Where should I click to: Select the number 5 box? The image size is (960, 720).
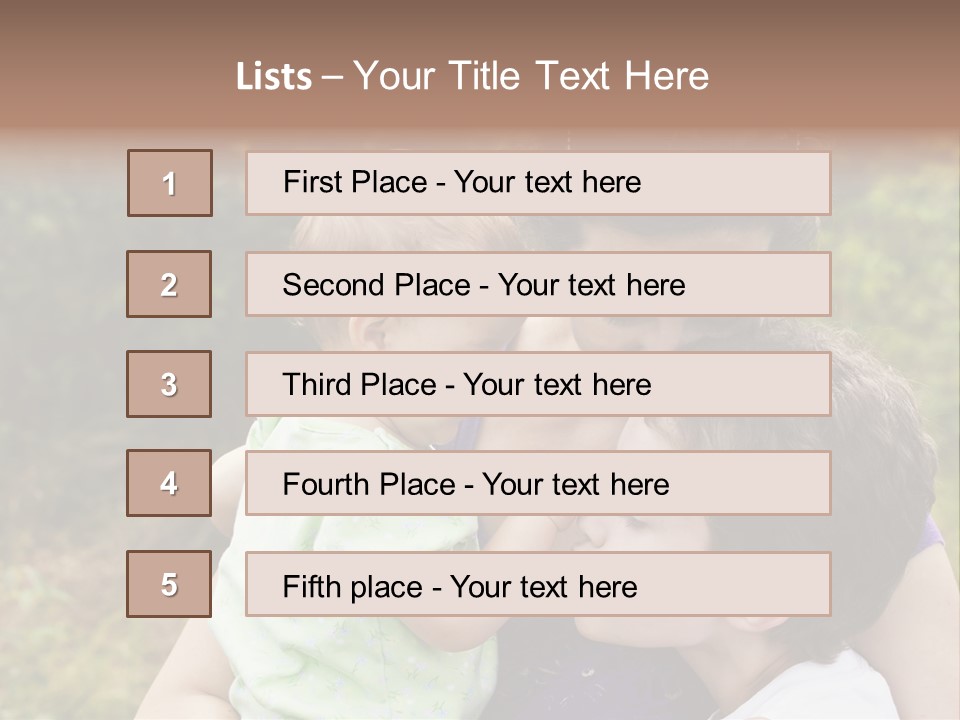point(169,584)
